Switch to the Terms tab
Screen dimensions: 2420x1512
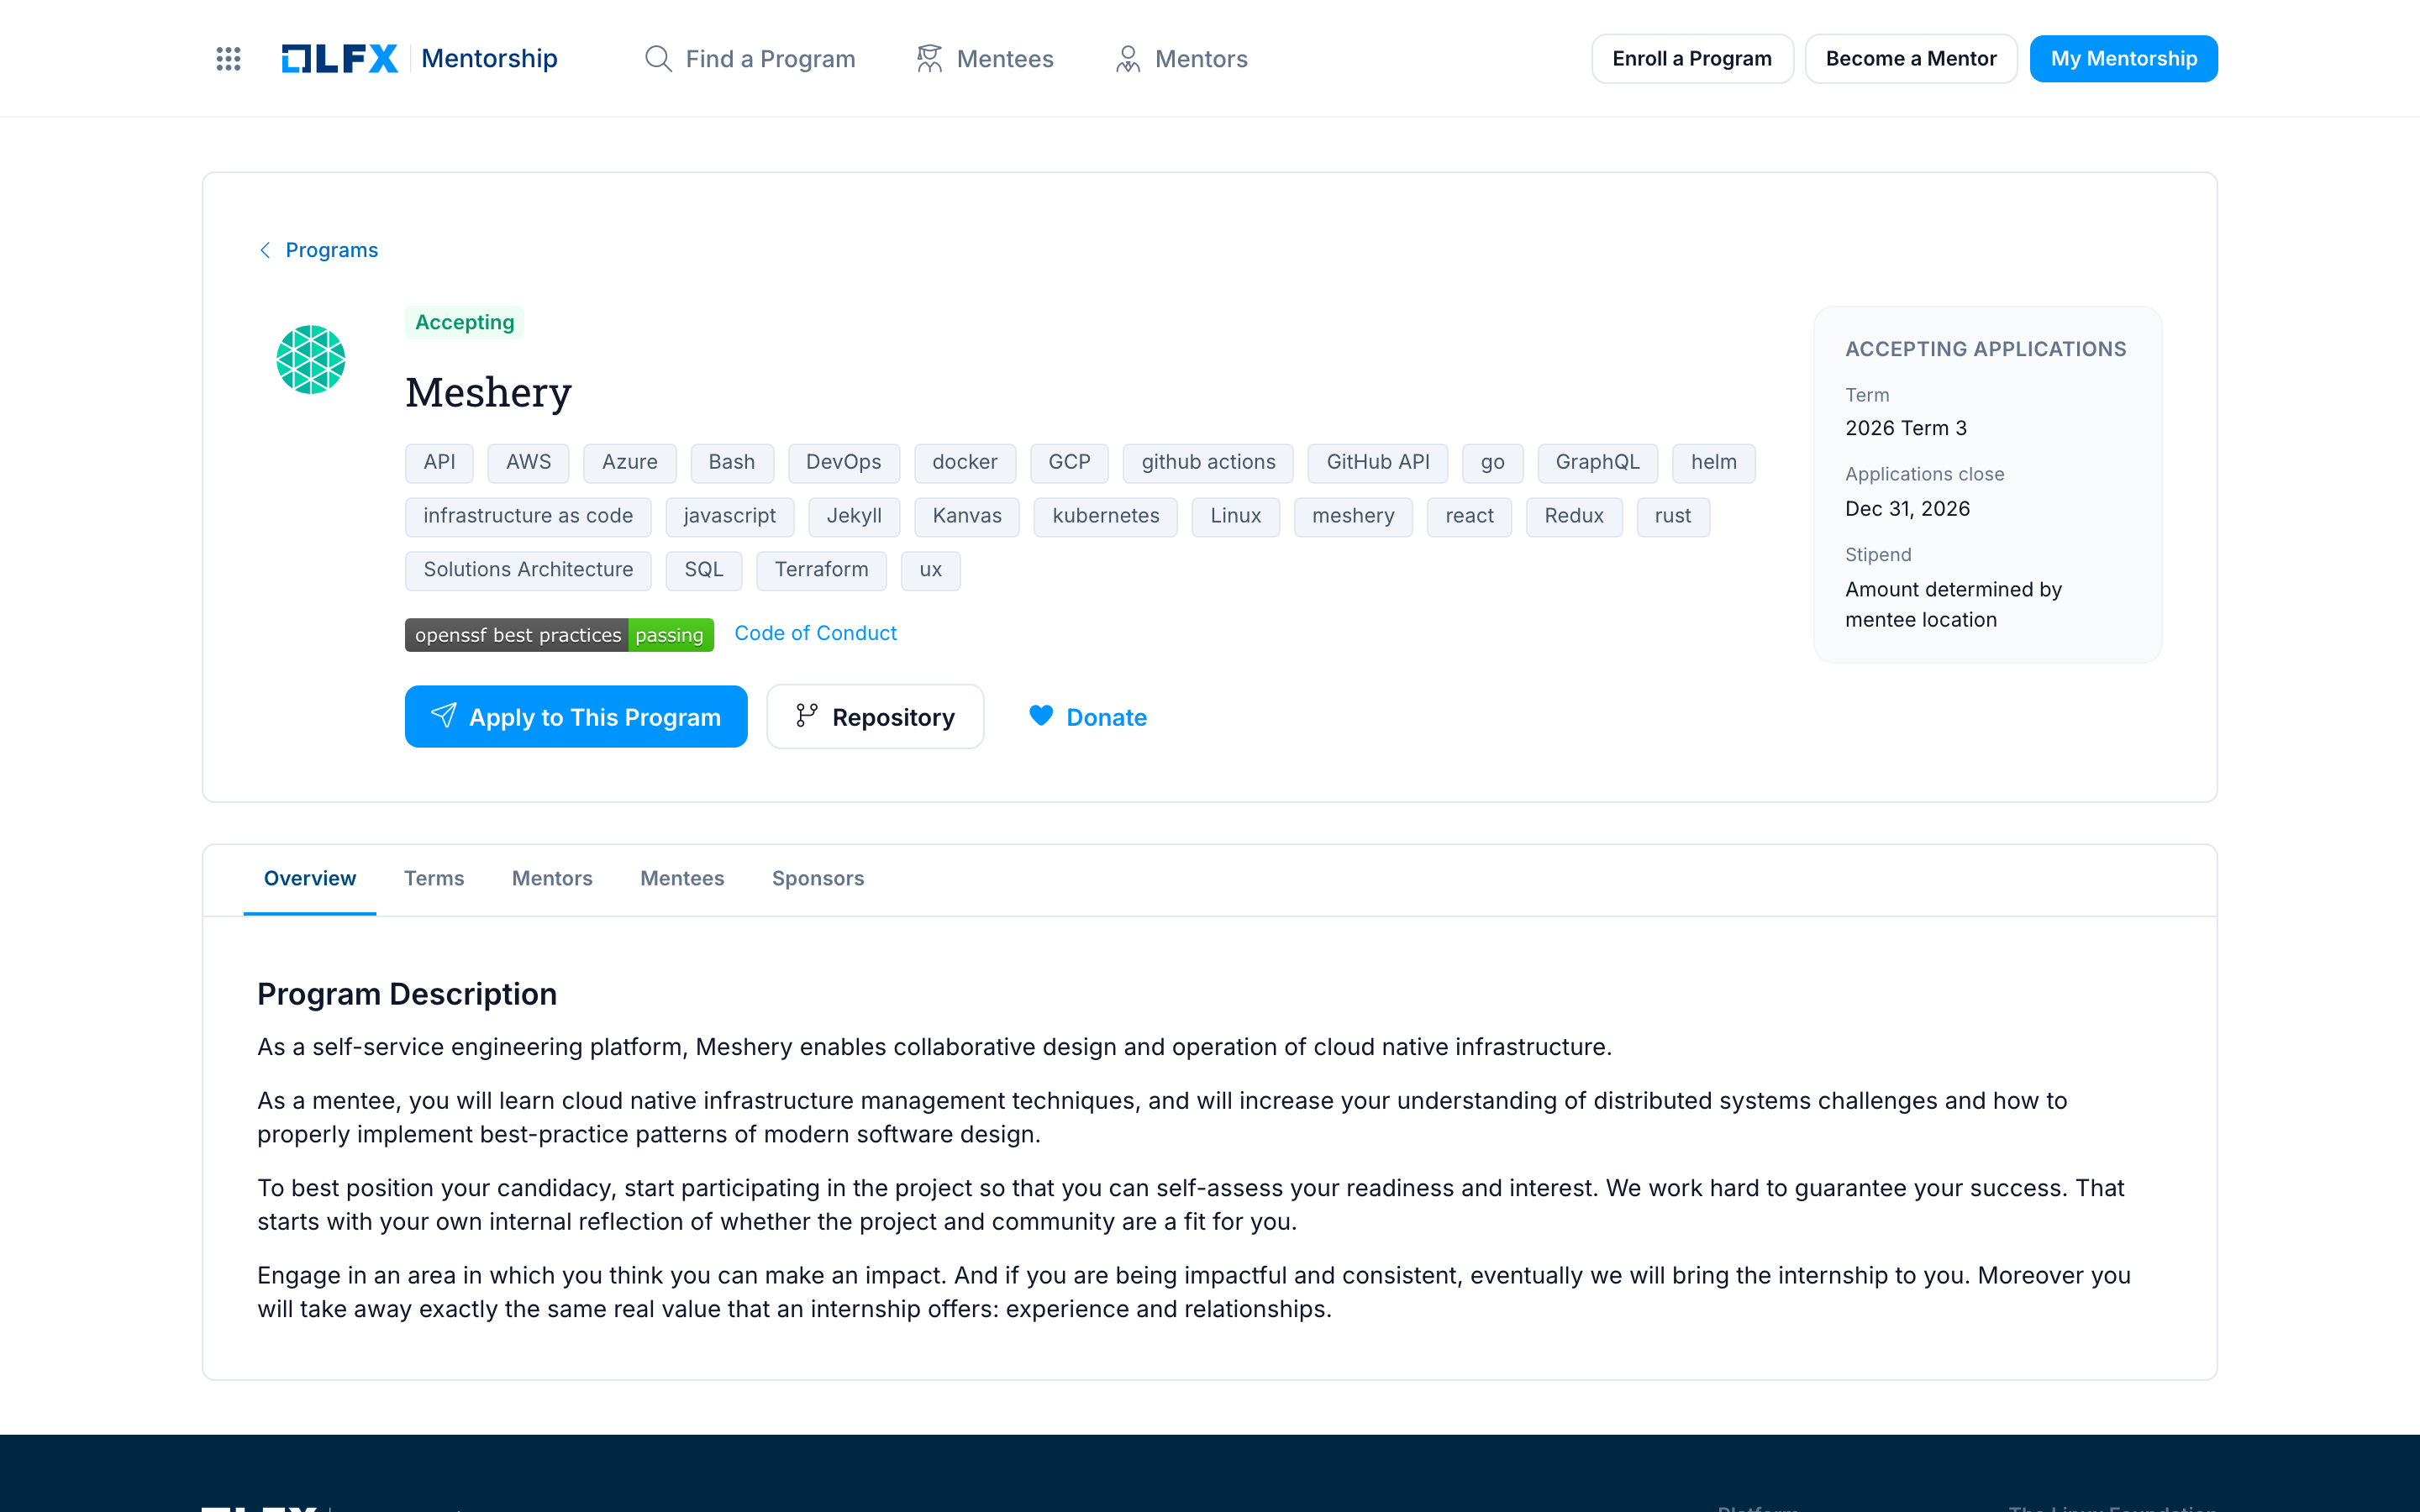(x=434, y=878)
